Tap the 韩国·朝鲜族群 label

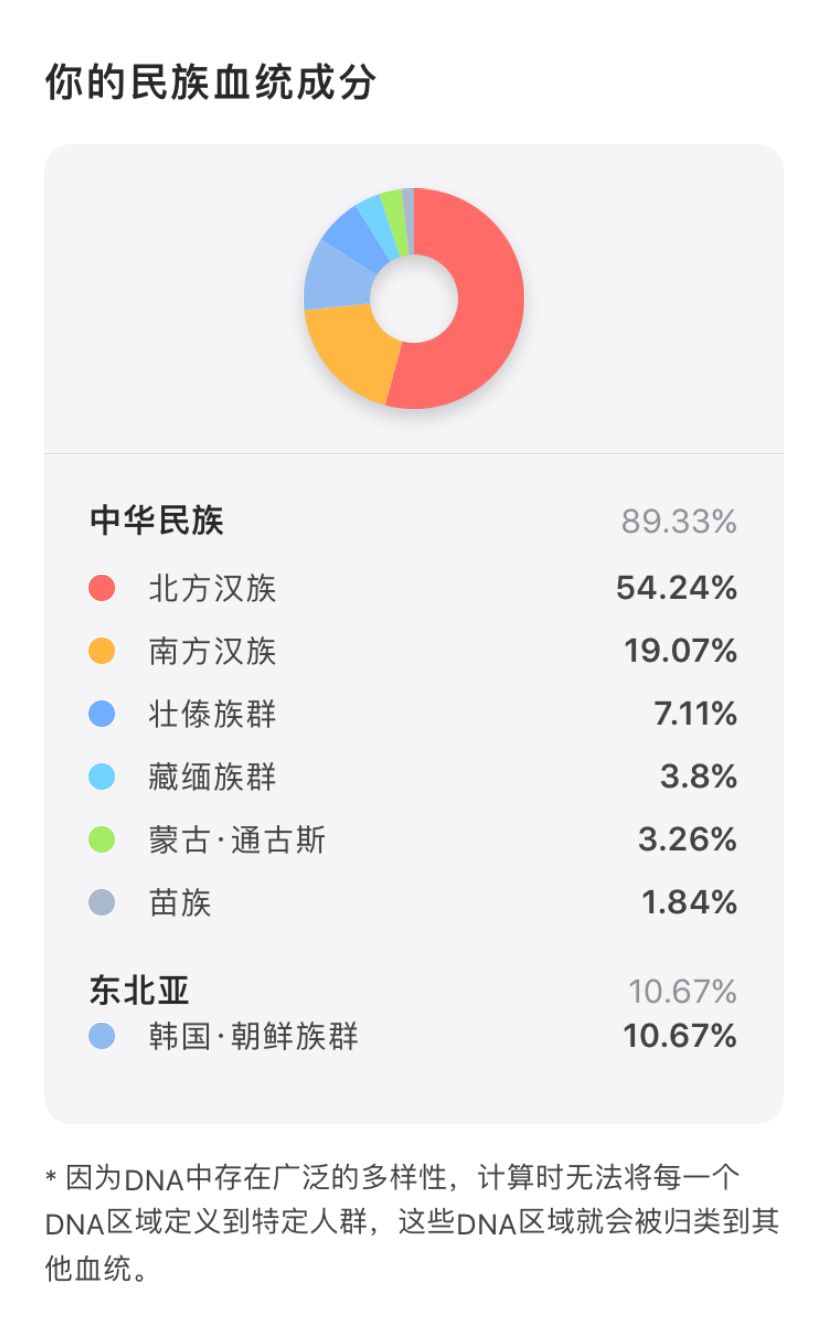[253, 1036]
